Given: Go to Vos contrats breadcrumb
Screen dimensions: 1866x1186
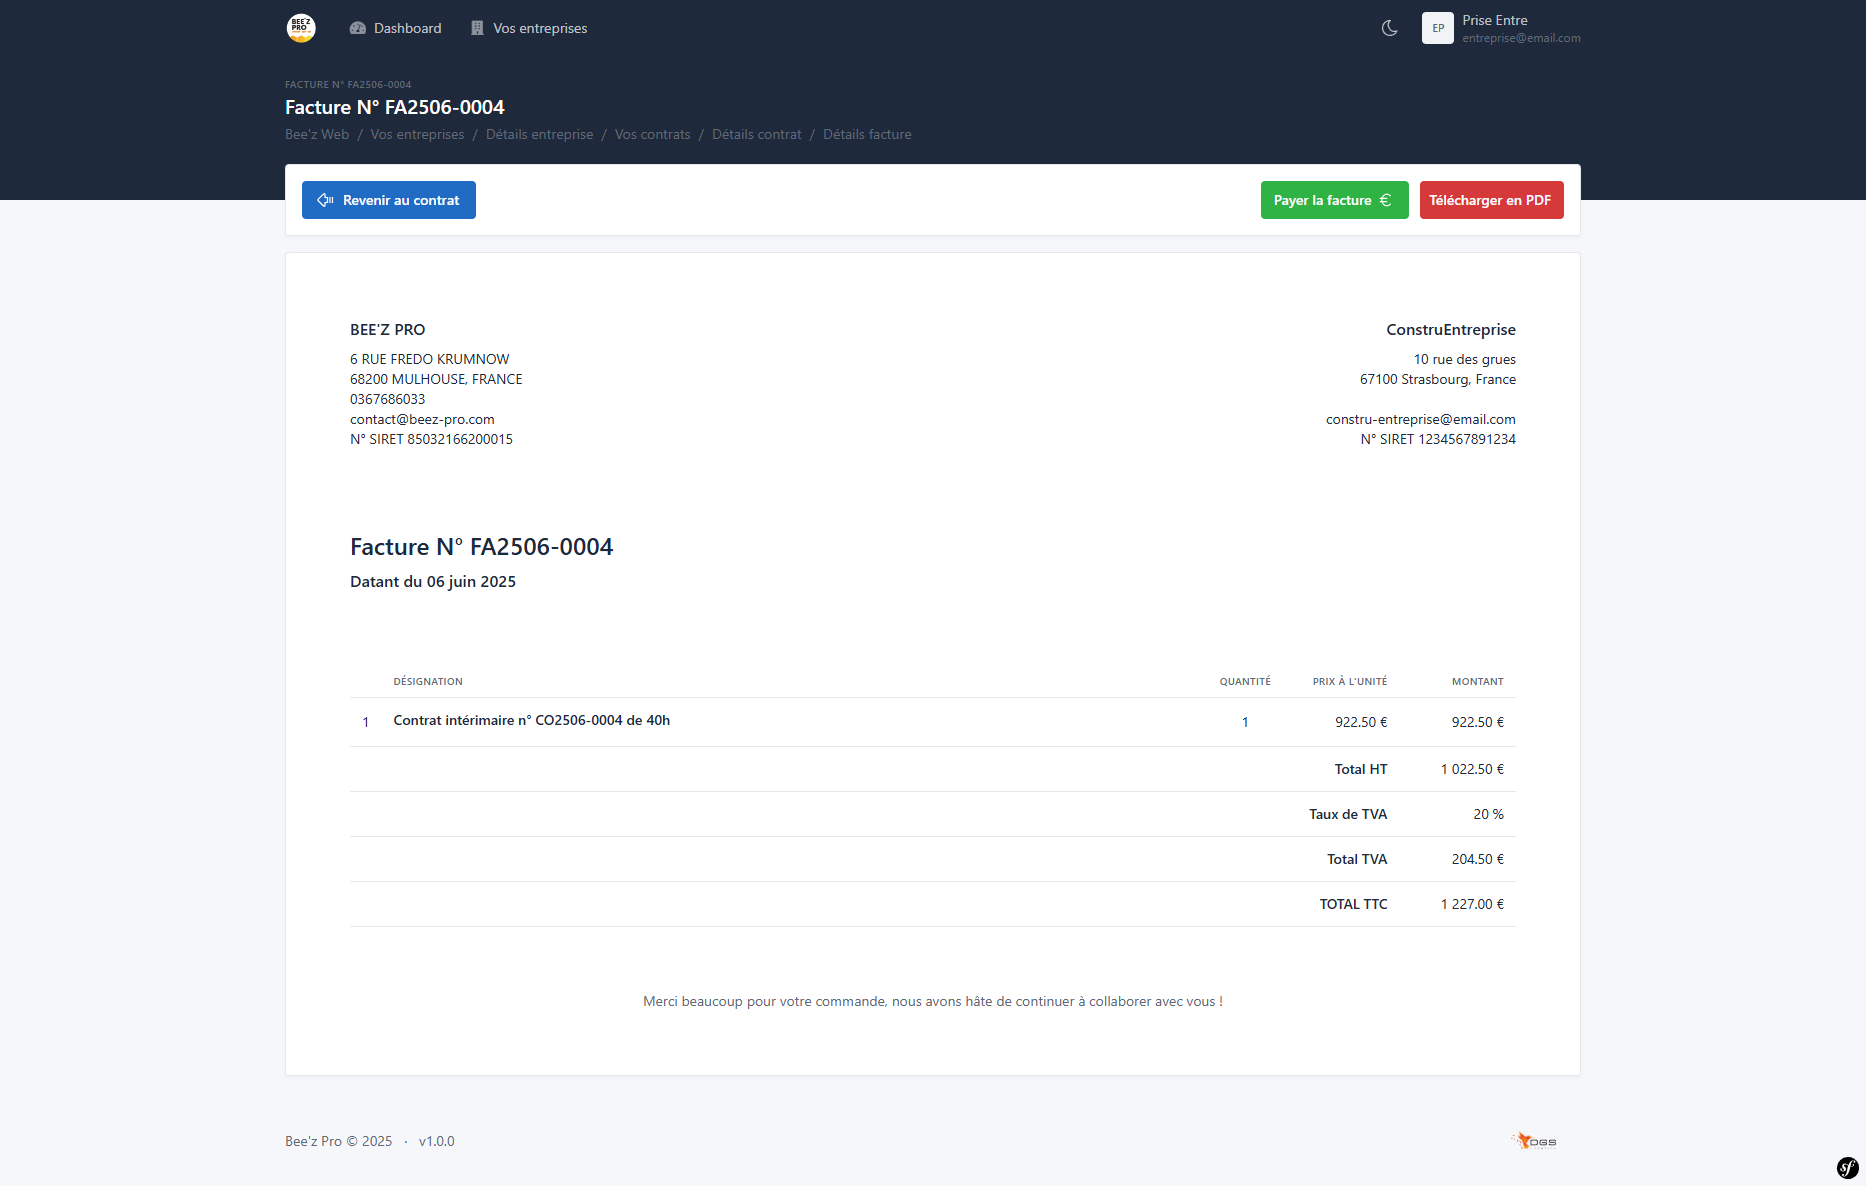Looking at the screenshot, I should 652,134.
